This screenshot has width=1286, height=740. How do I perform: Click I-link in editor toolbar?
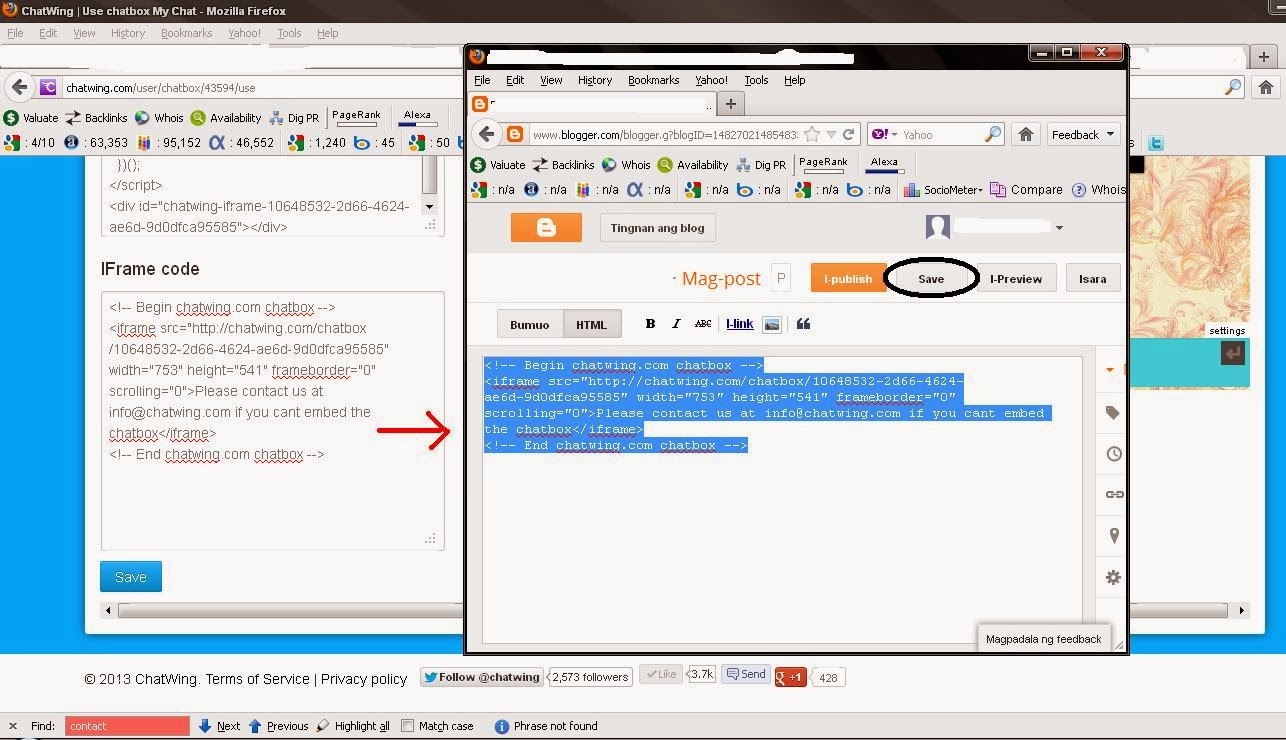pos(740,324)
